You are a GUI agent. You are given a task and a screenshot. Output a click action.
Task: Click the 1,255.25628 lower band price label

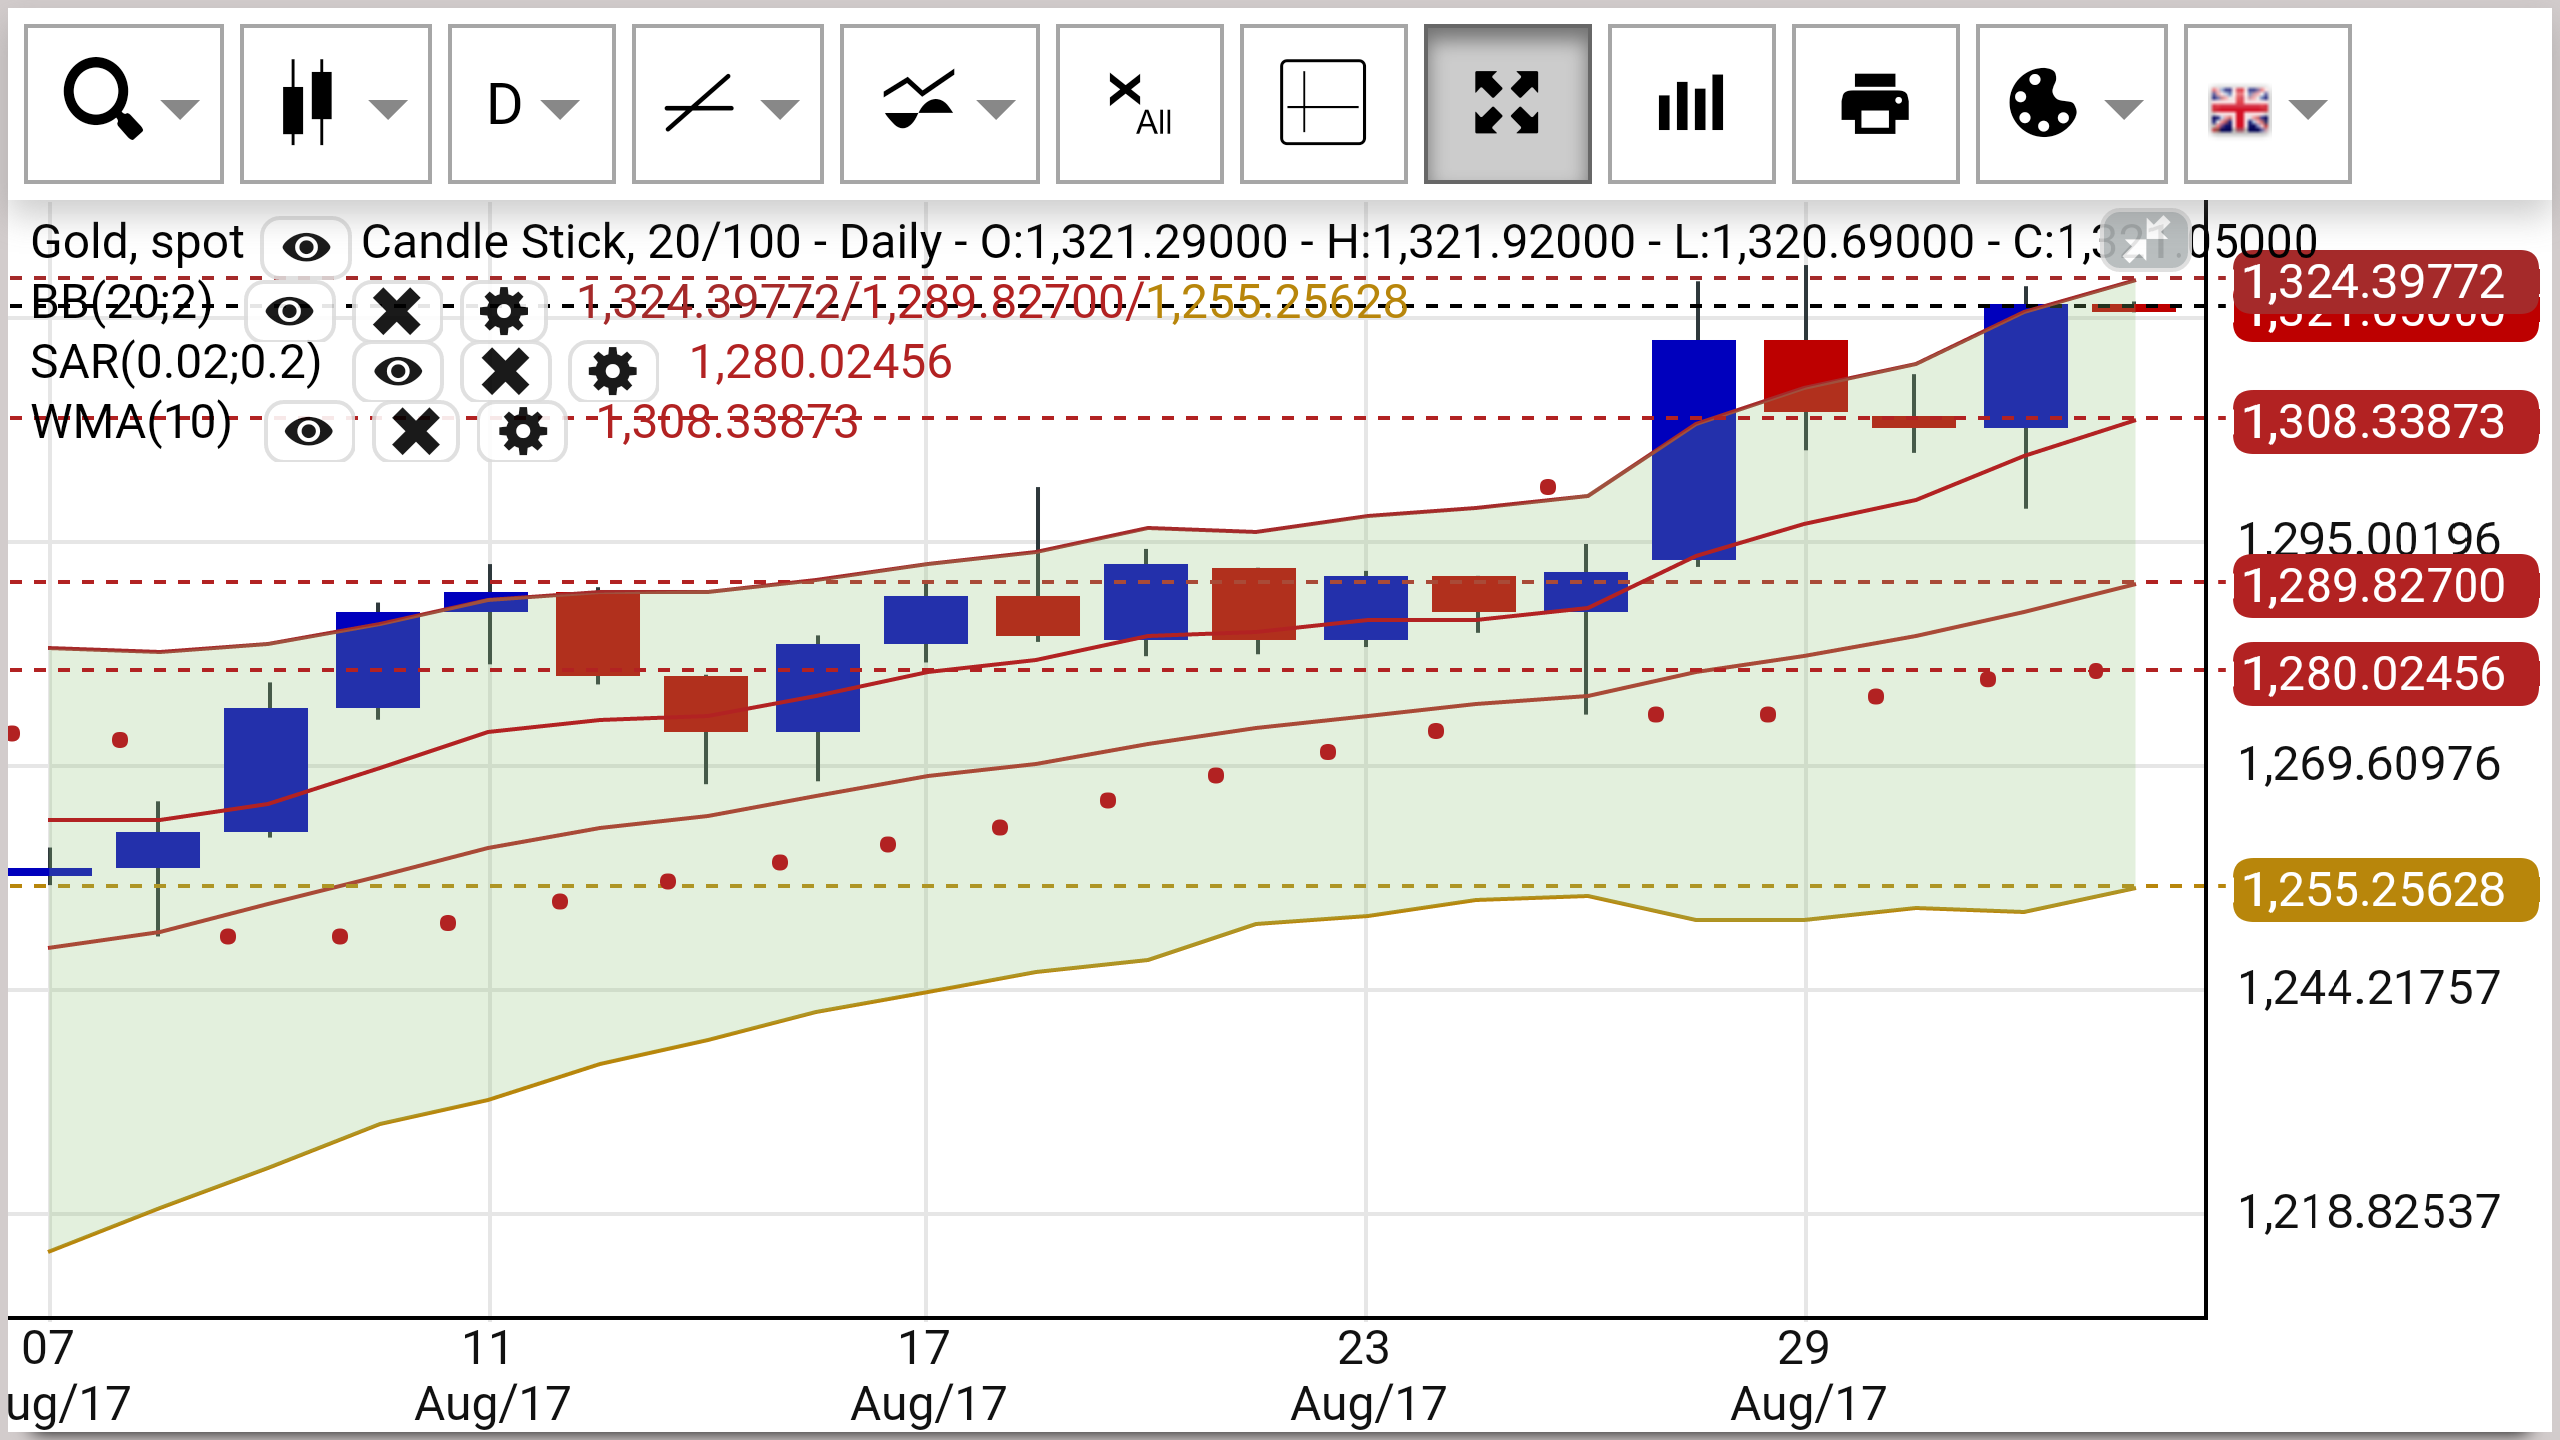[2385, 889]
